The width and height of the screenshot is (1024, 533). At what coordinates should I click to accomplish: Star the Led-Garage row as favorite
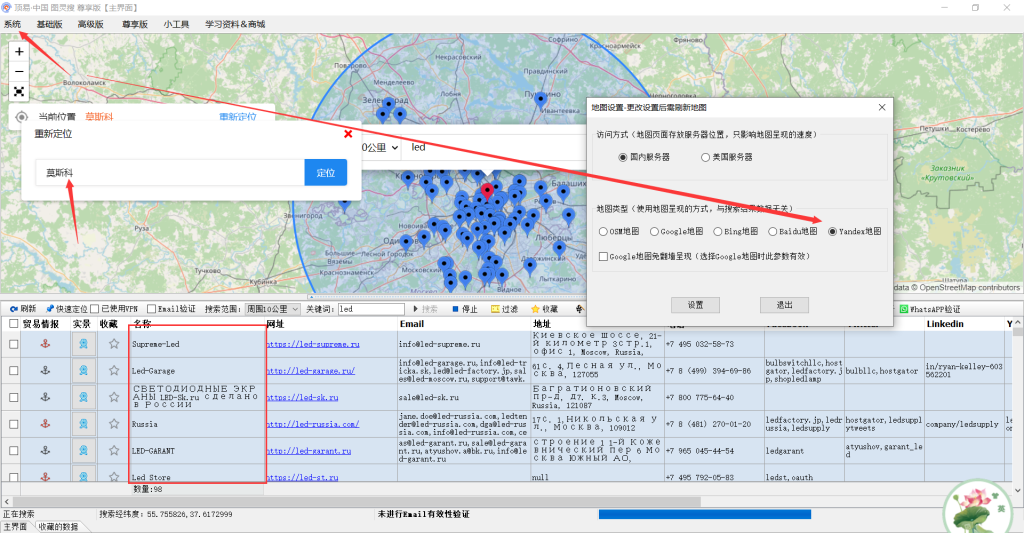114,371
